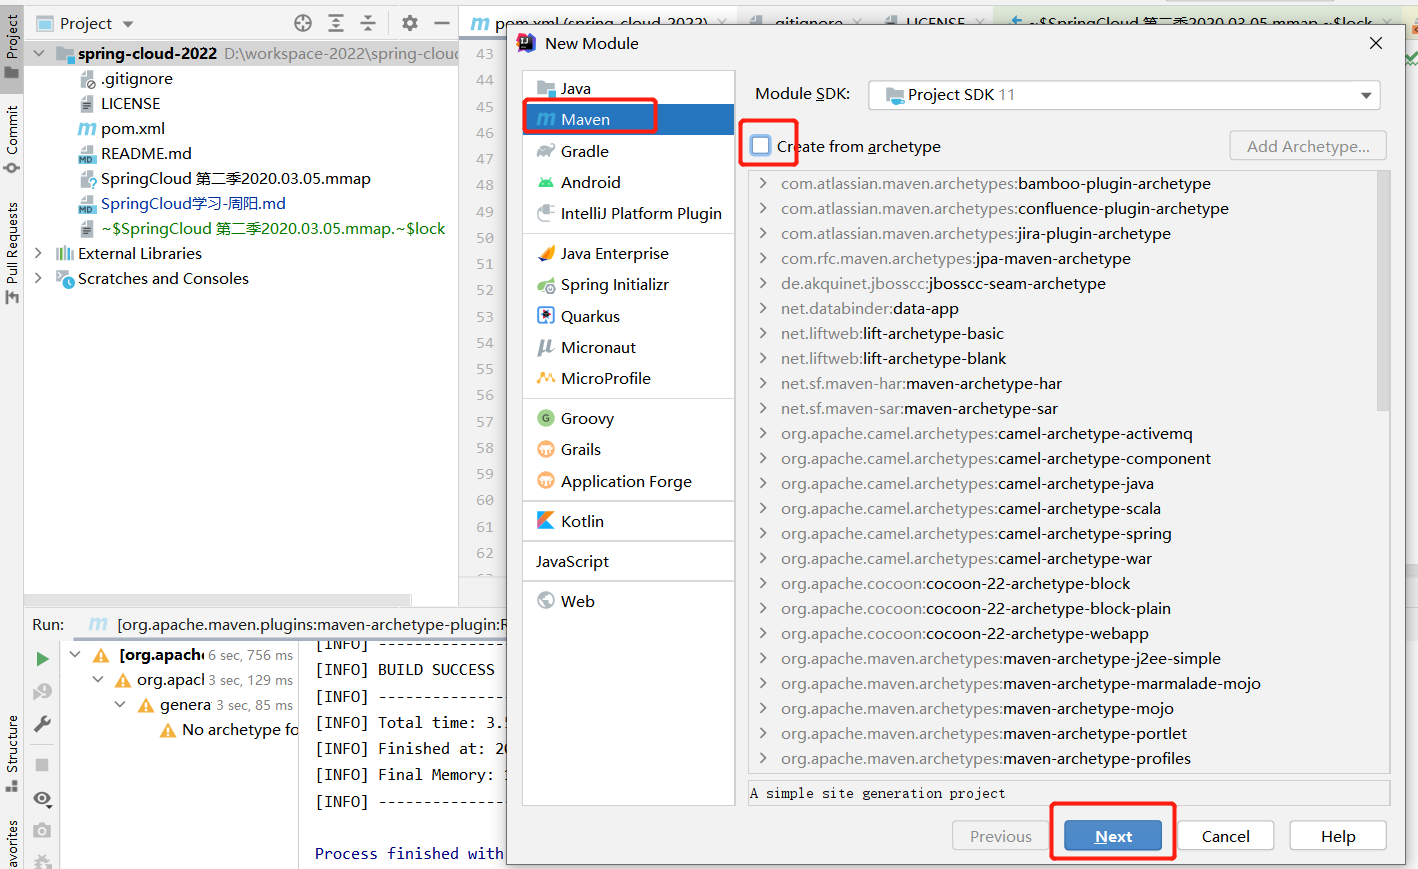Select lift-archetype-basic in archetype list
The height and width of the screenshot is (869, 1418).
tap(892, 333)
